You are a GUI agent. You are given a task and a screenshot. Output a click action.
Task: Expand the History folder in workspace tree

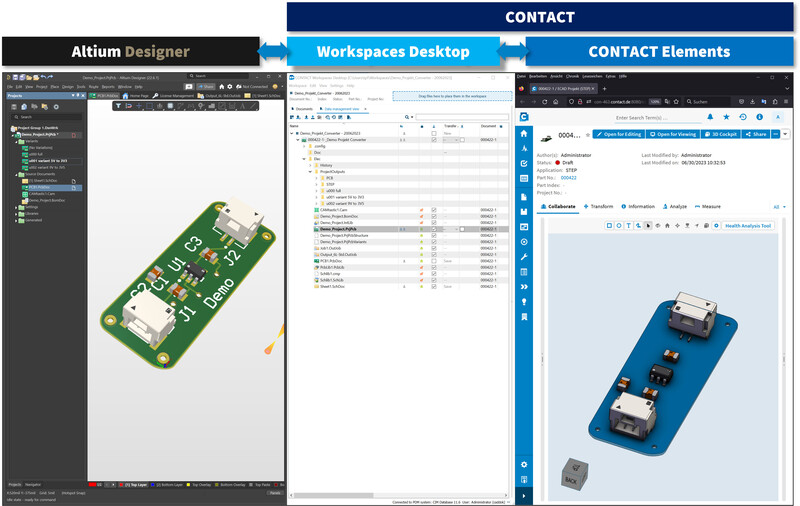(x=310, y=165)
